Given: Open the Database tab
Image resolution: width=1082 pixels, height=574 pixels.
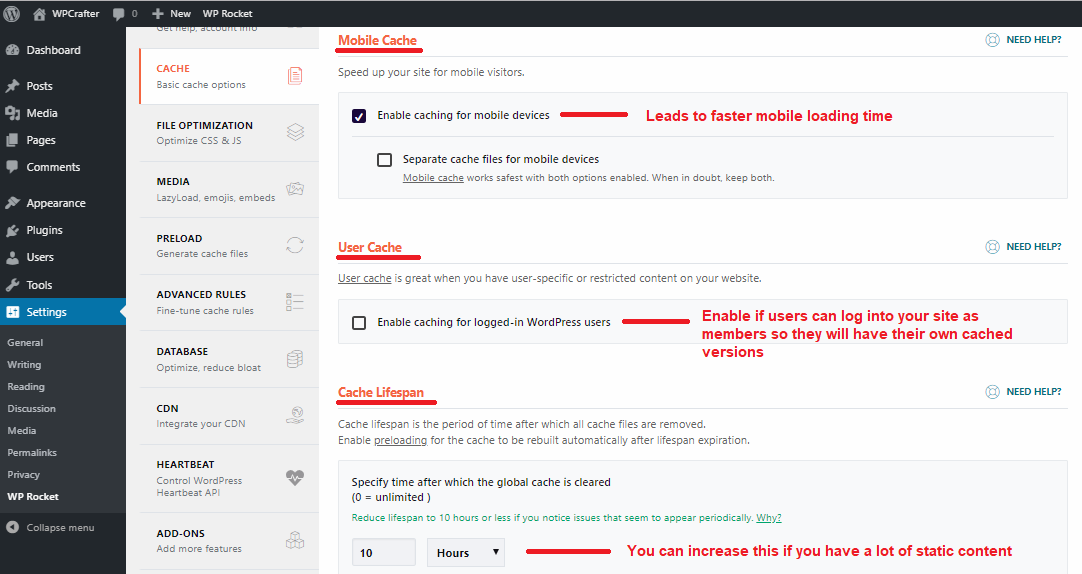Looking at the screenshot, I should coord(229,359).
